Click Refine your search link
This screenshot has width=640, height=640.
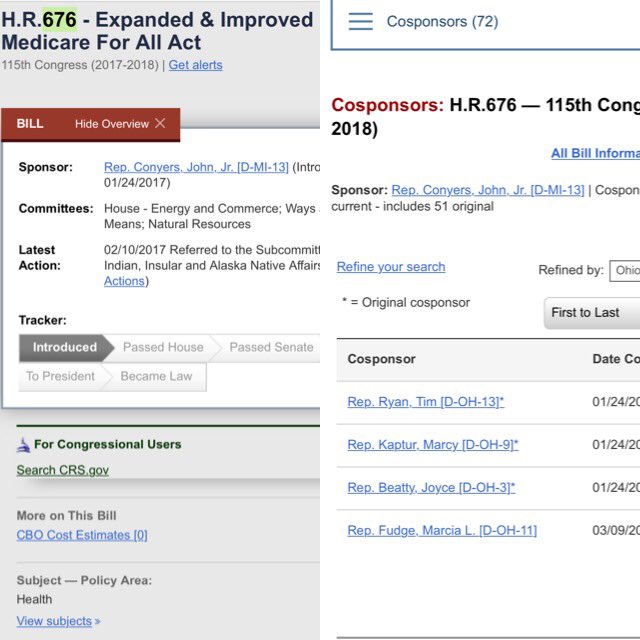[x=391, y=267]
